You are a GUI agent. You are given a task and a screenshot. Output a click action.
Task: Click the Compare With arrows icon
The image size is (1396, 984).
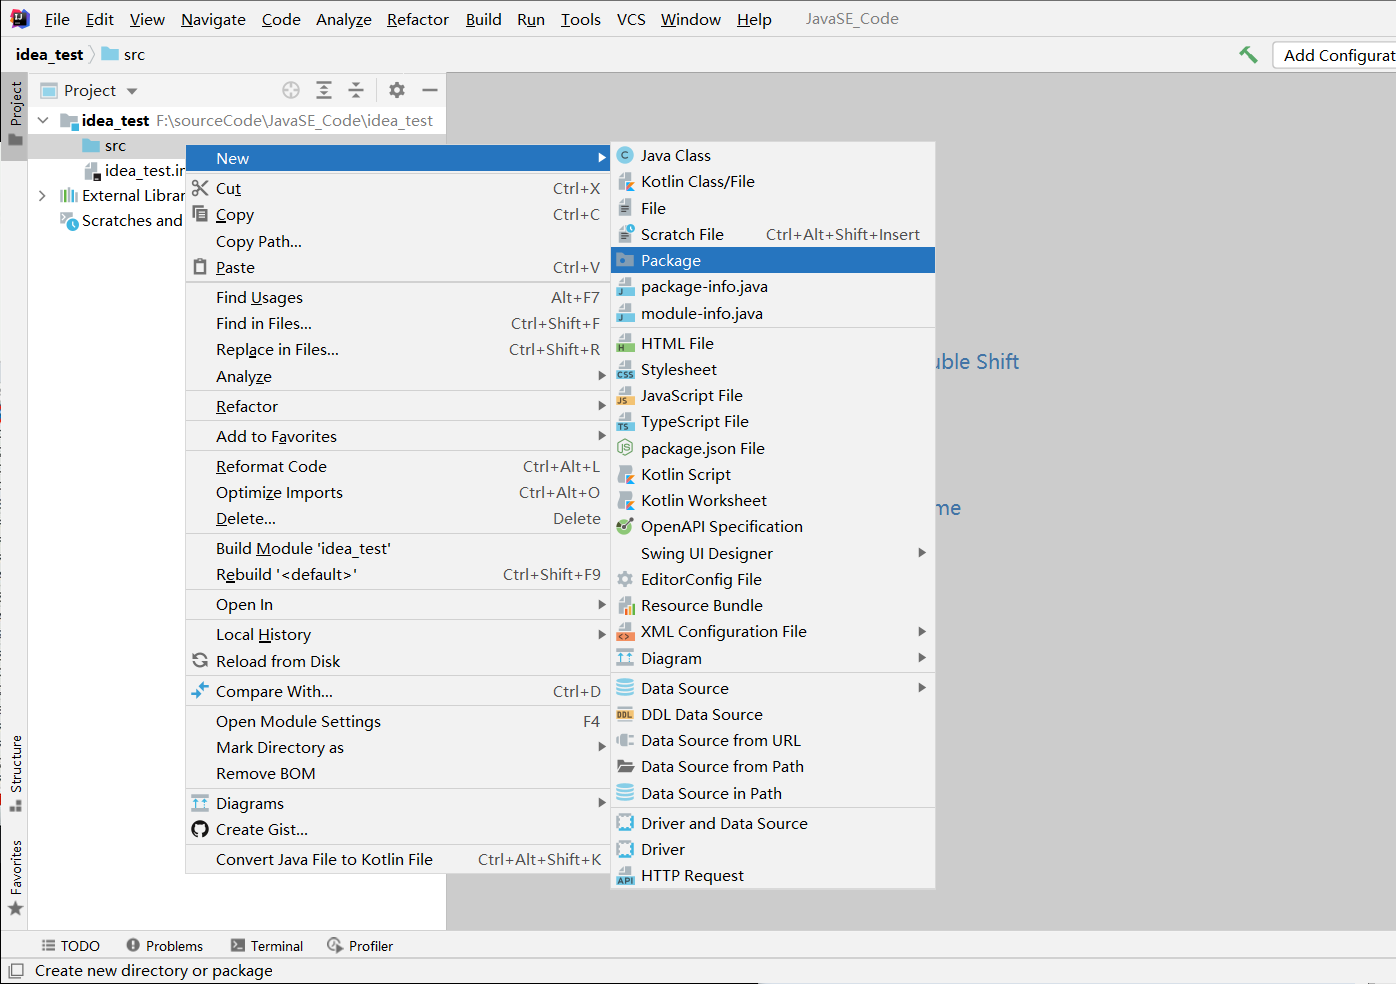[x=200, y=691]
